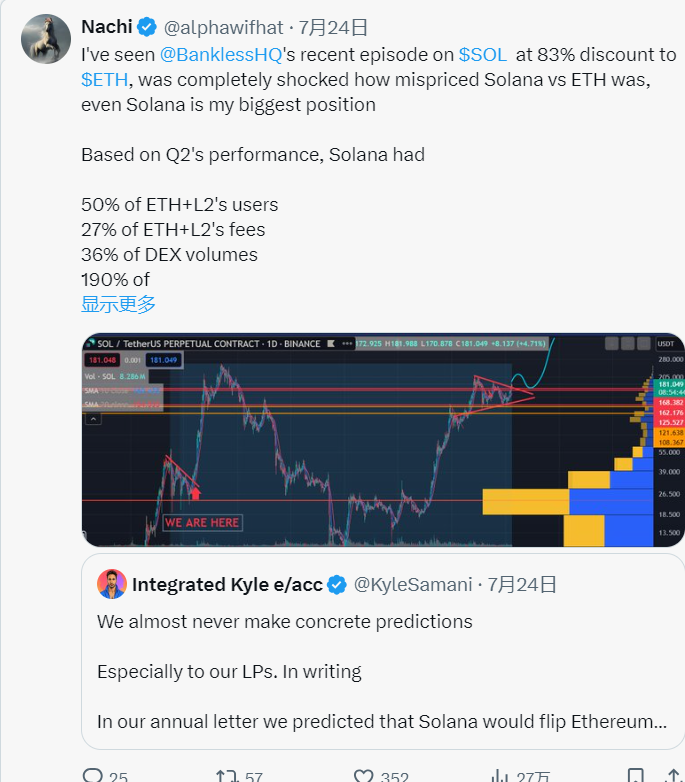The height and width of the screenshot is (782, 685).
Task: Open the $ETH cashtag link
Action: pyautogui.click(x=105, y=79)
